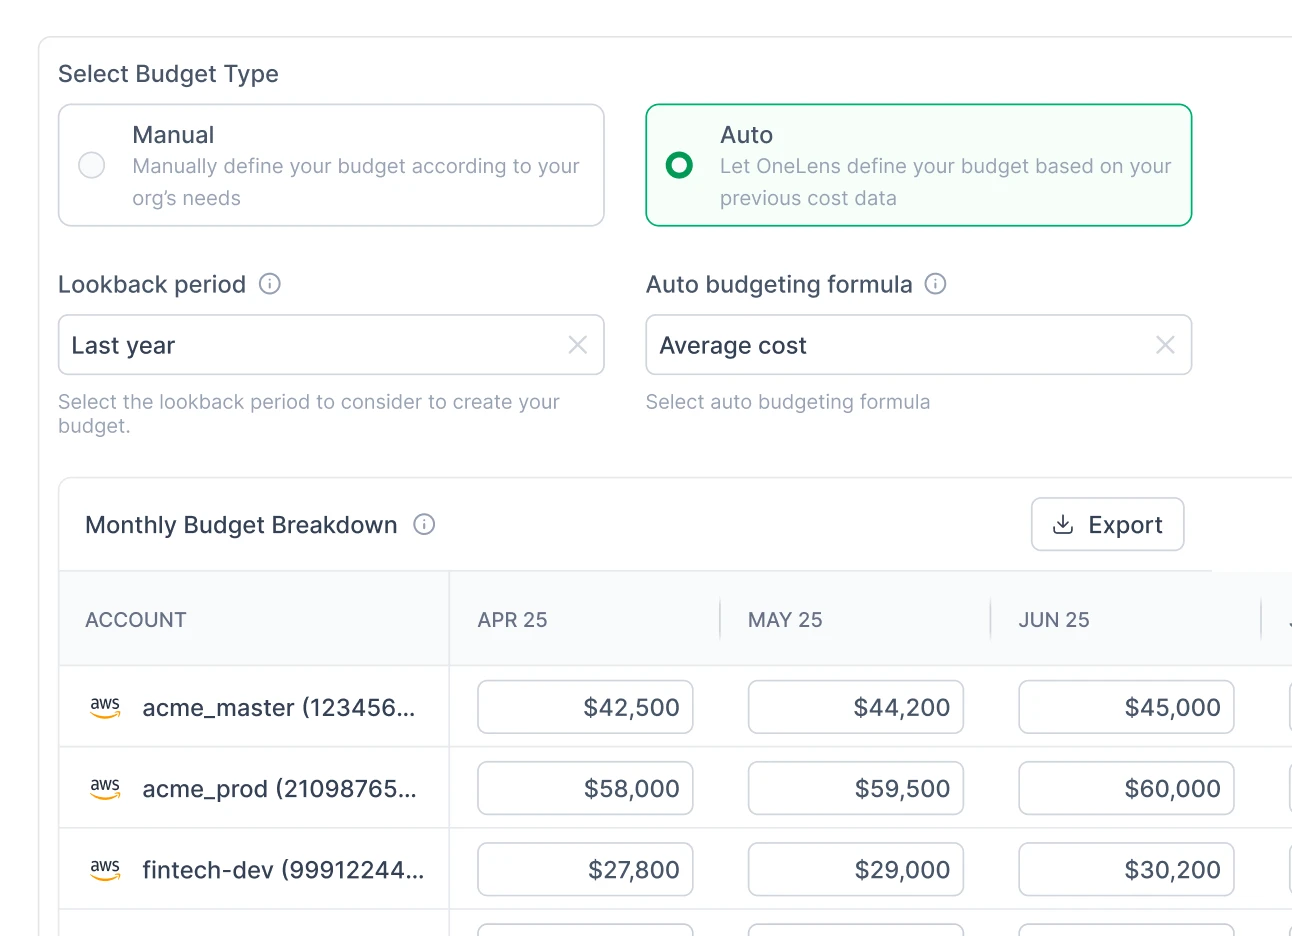The height and width of the screenshot is (936, 1292).
Task: Edit acme_master APR 25 budget $42,500
Action: tap(585, 707)
